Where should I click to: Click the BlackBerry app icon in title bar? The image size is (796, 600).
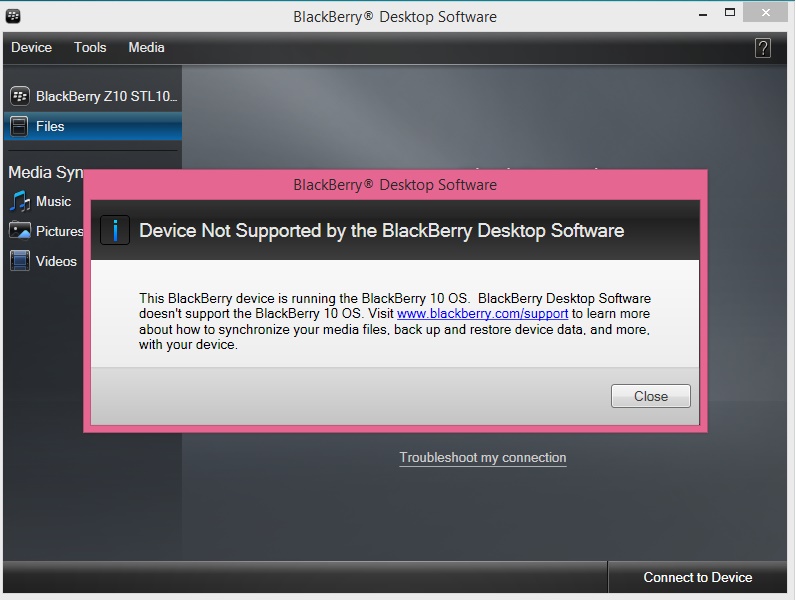click(13, 16)
